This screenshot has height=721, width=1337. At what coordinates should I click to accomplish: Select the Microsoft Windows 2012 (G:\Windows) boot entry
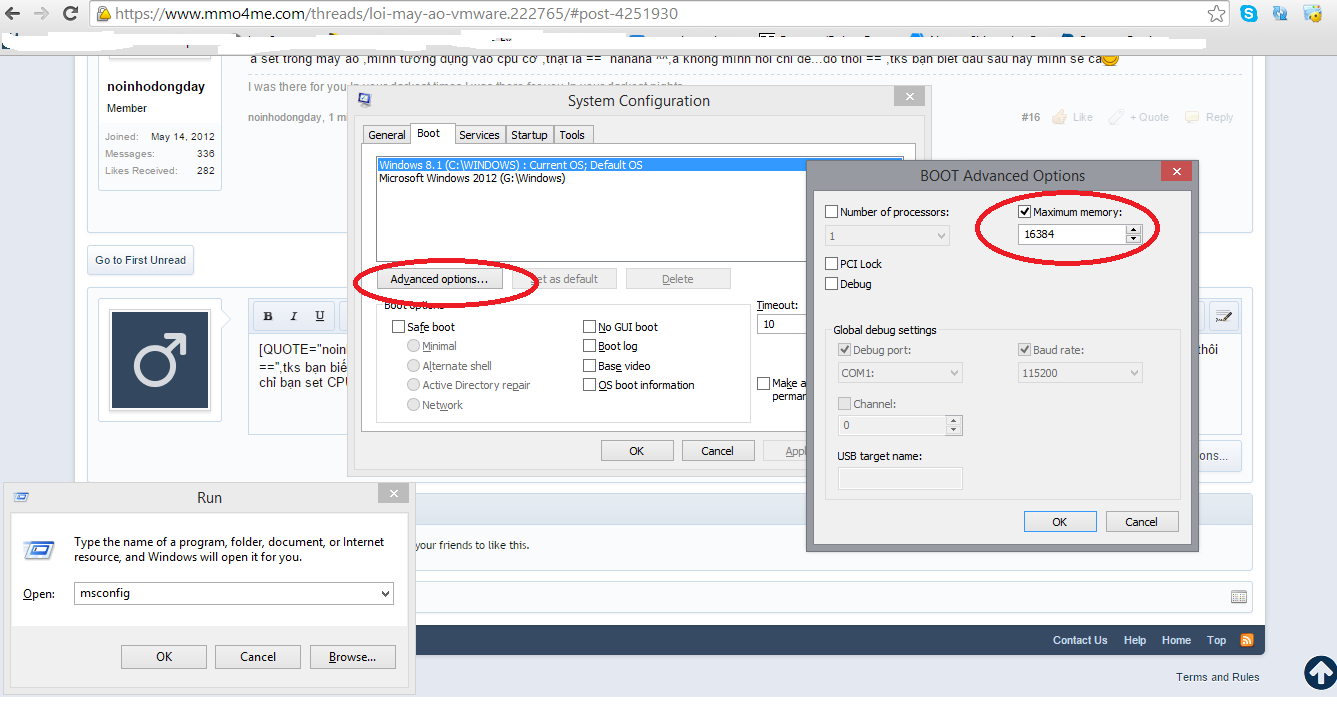click(x=472, y=178)
